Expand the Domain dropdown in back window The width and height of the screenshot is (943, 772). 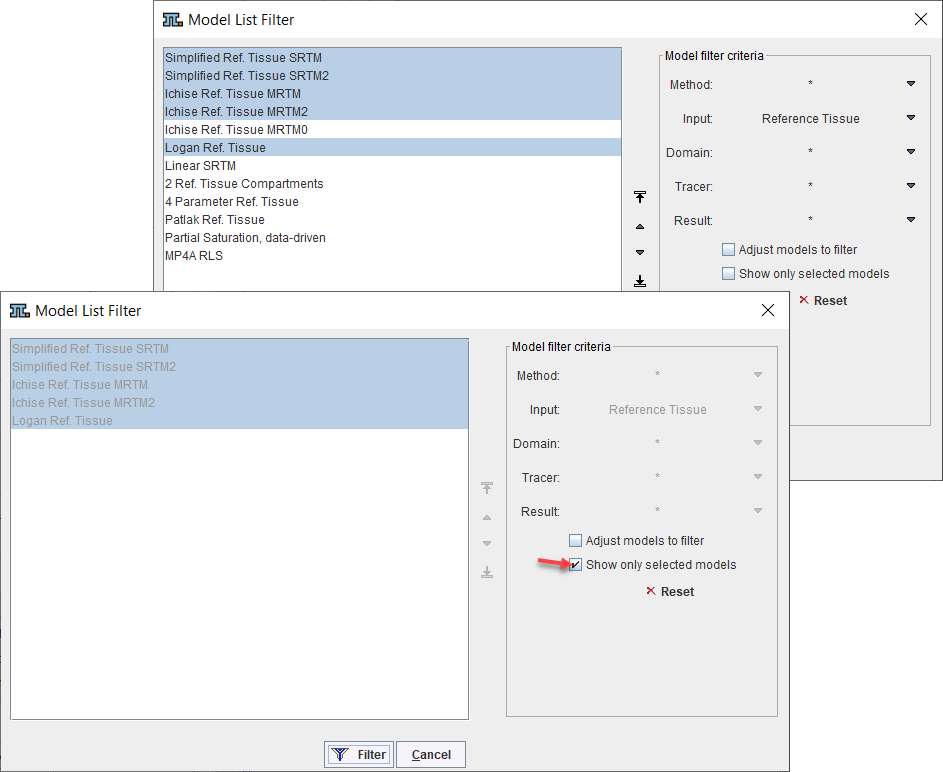[911, 152]
